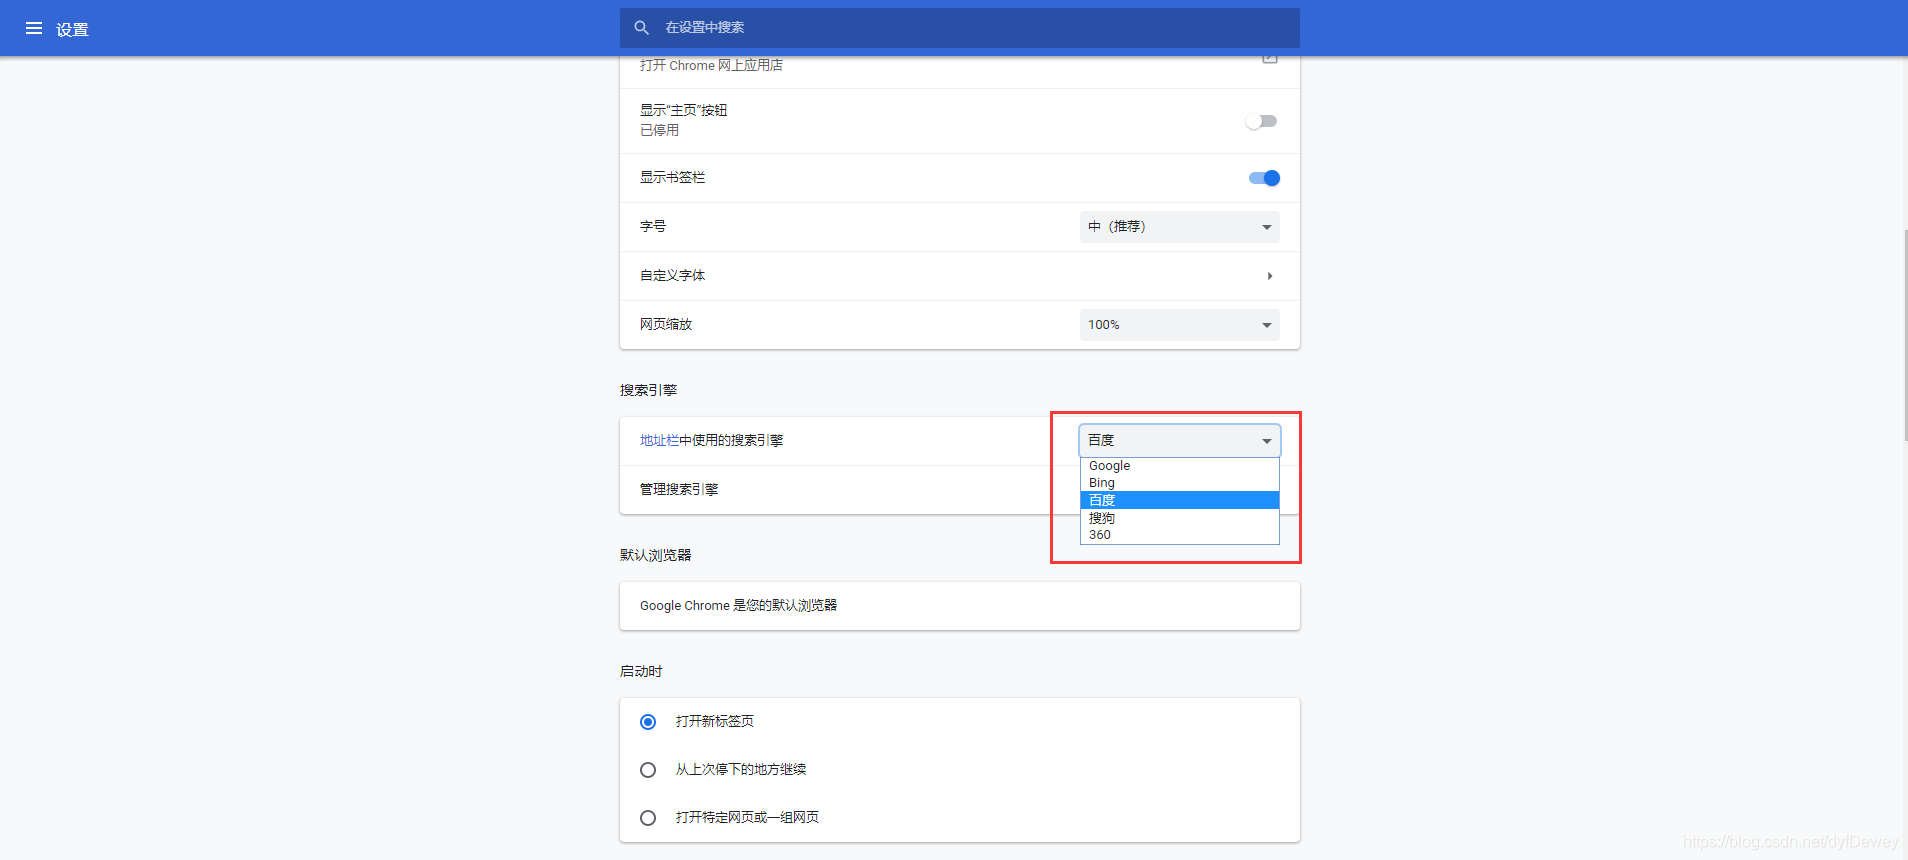This screenshot has width=1908, height=860.
Task: Click the page vertical scrollbar
Action: 1904,335
